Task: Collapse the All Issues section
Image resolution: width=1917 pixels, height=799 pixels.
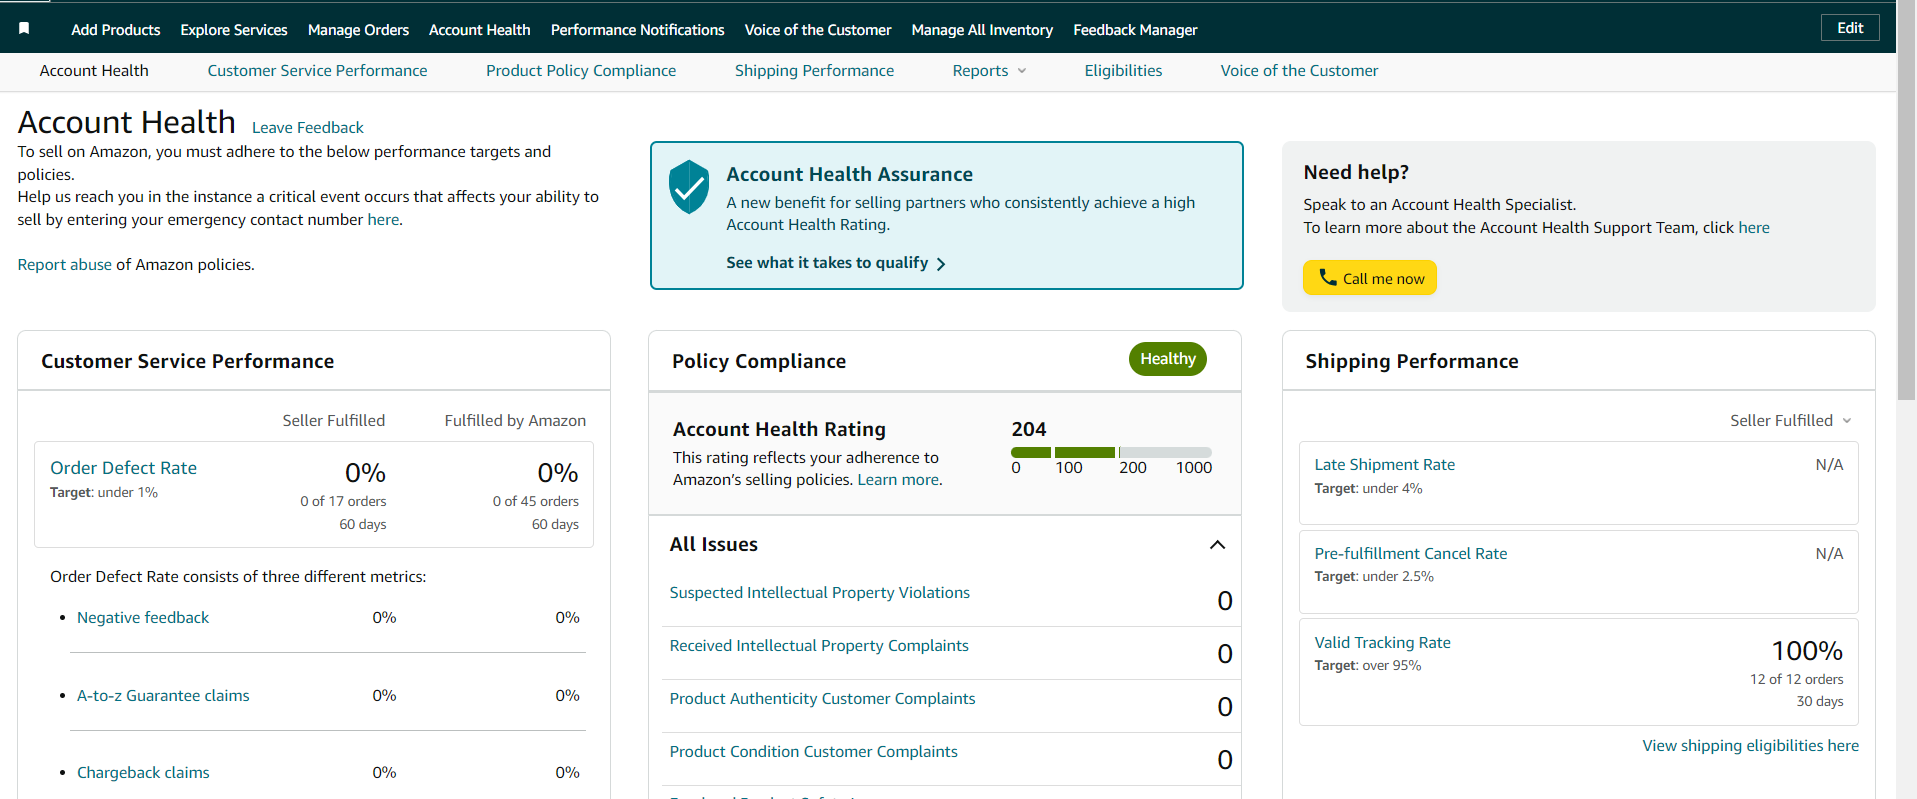Action: [1217, 545]
